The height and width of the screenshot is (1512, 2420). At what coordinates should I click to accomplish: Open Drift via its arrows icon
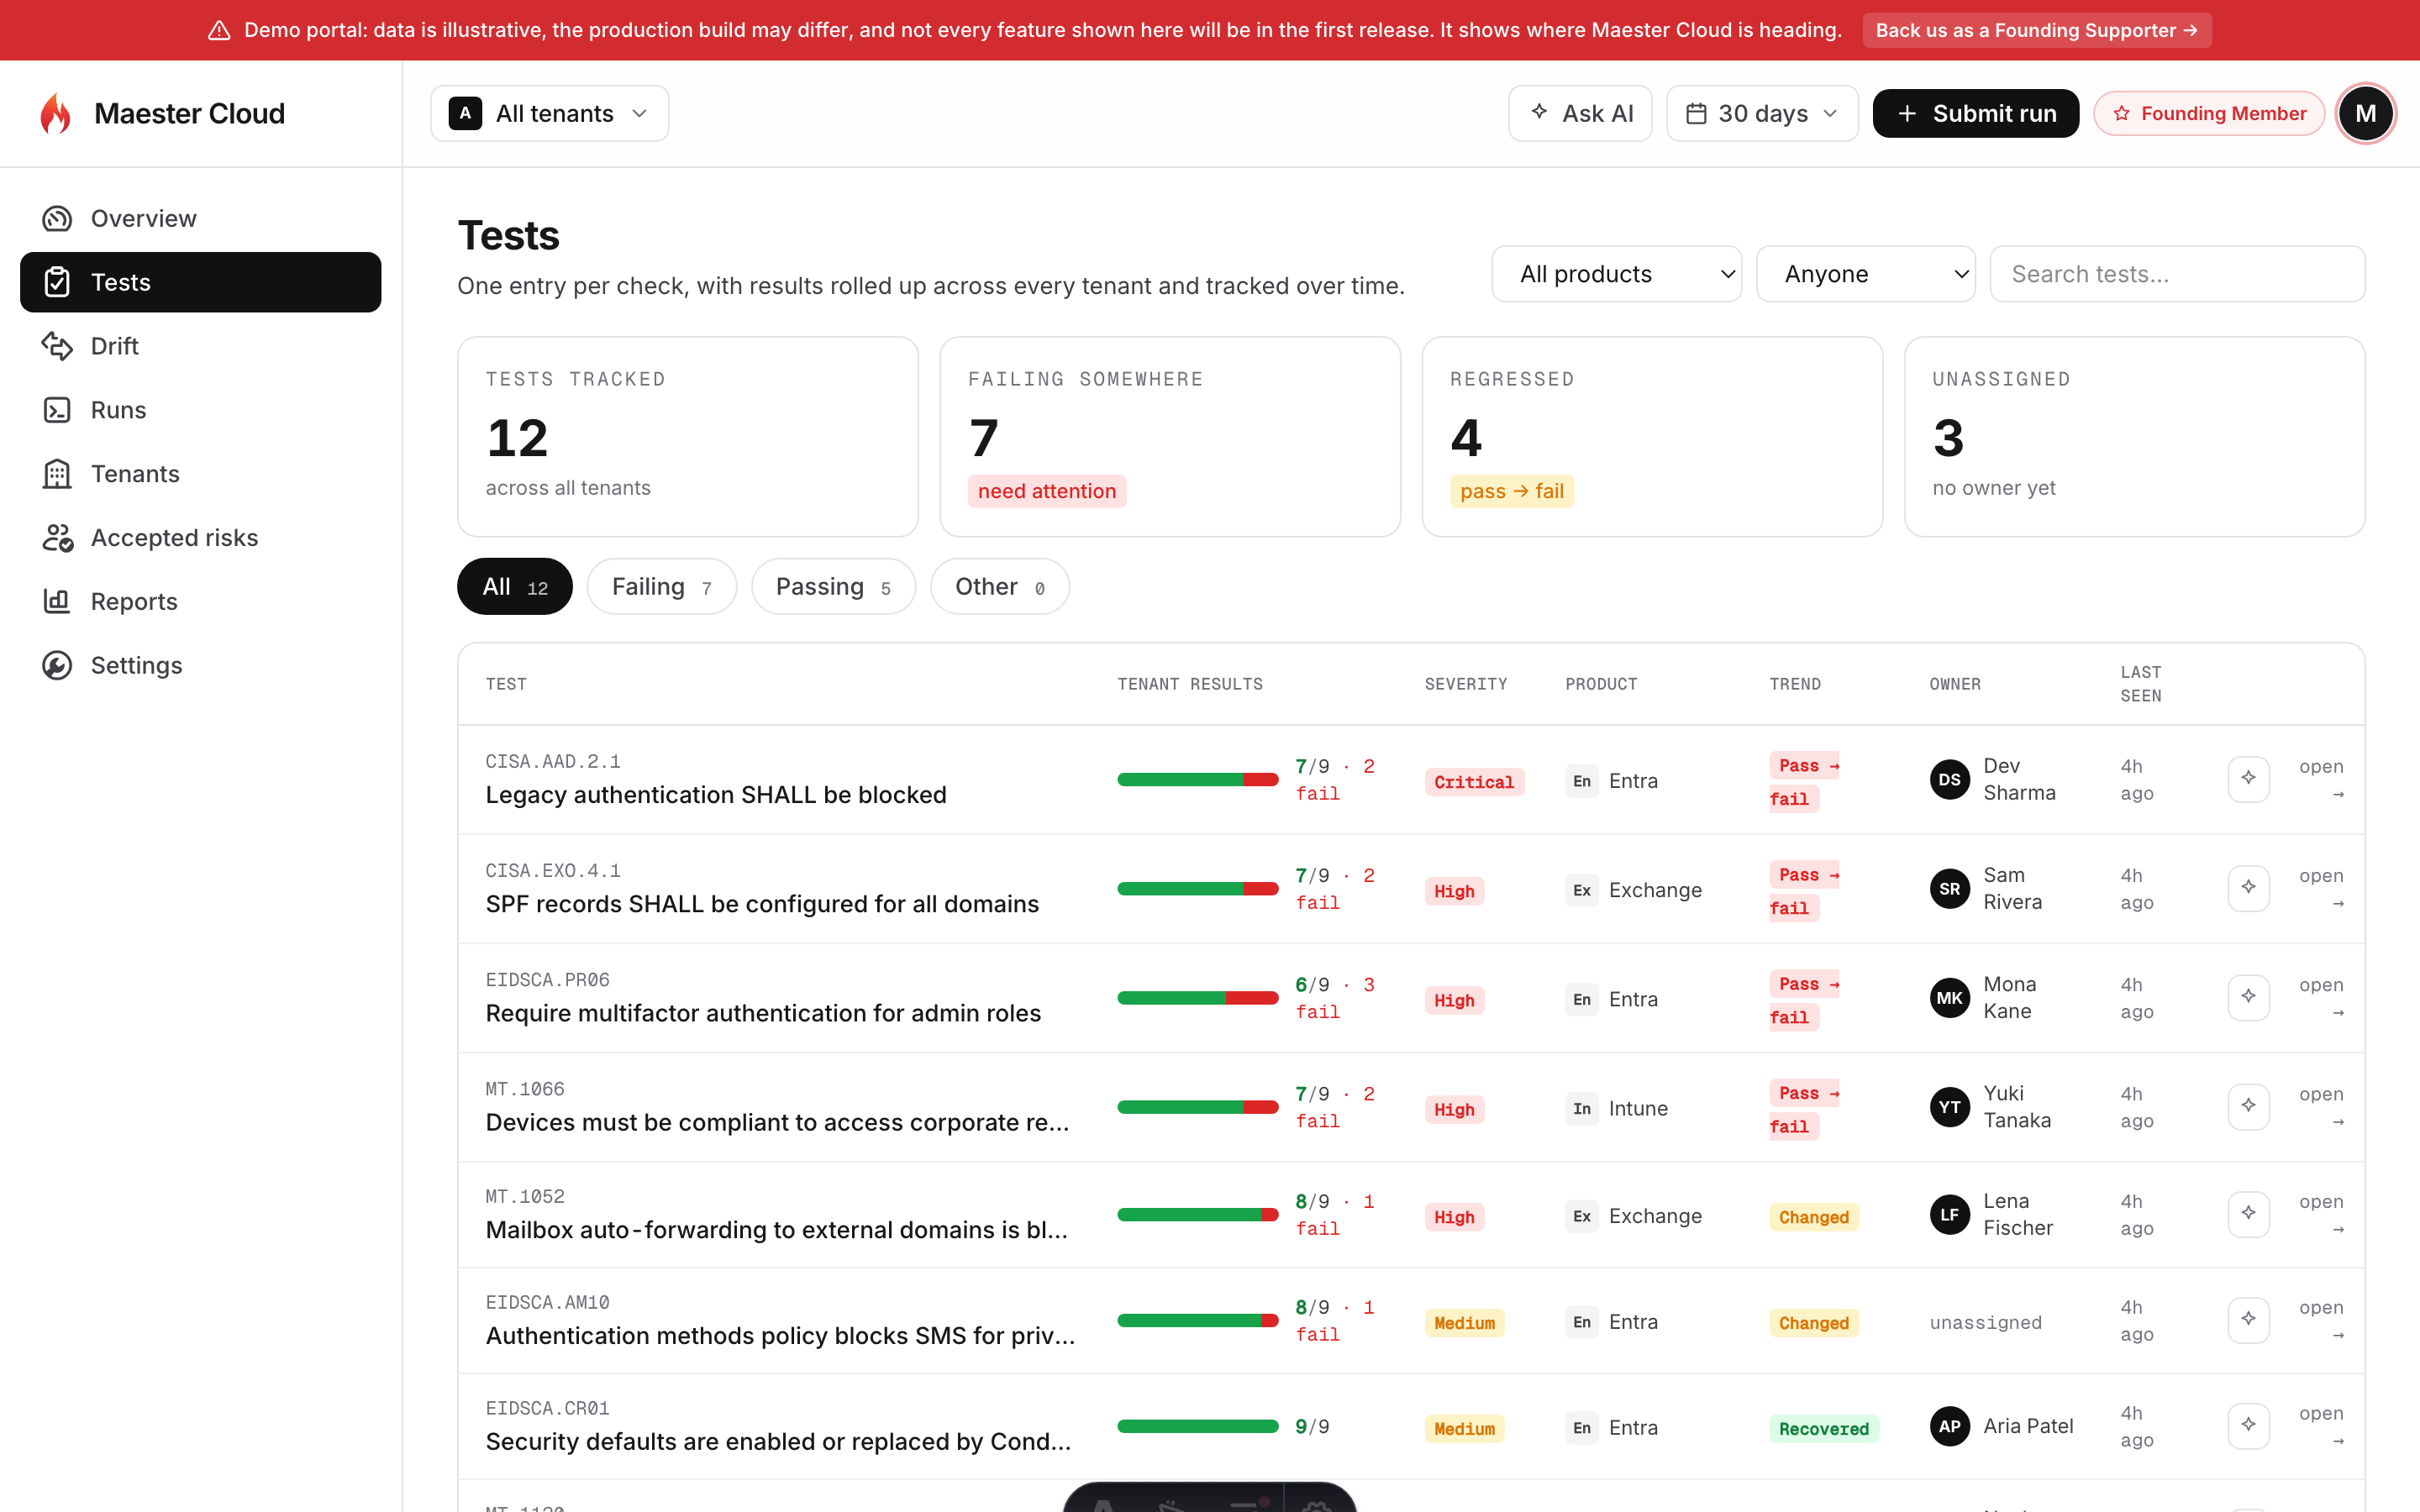[x=57, y=346]
